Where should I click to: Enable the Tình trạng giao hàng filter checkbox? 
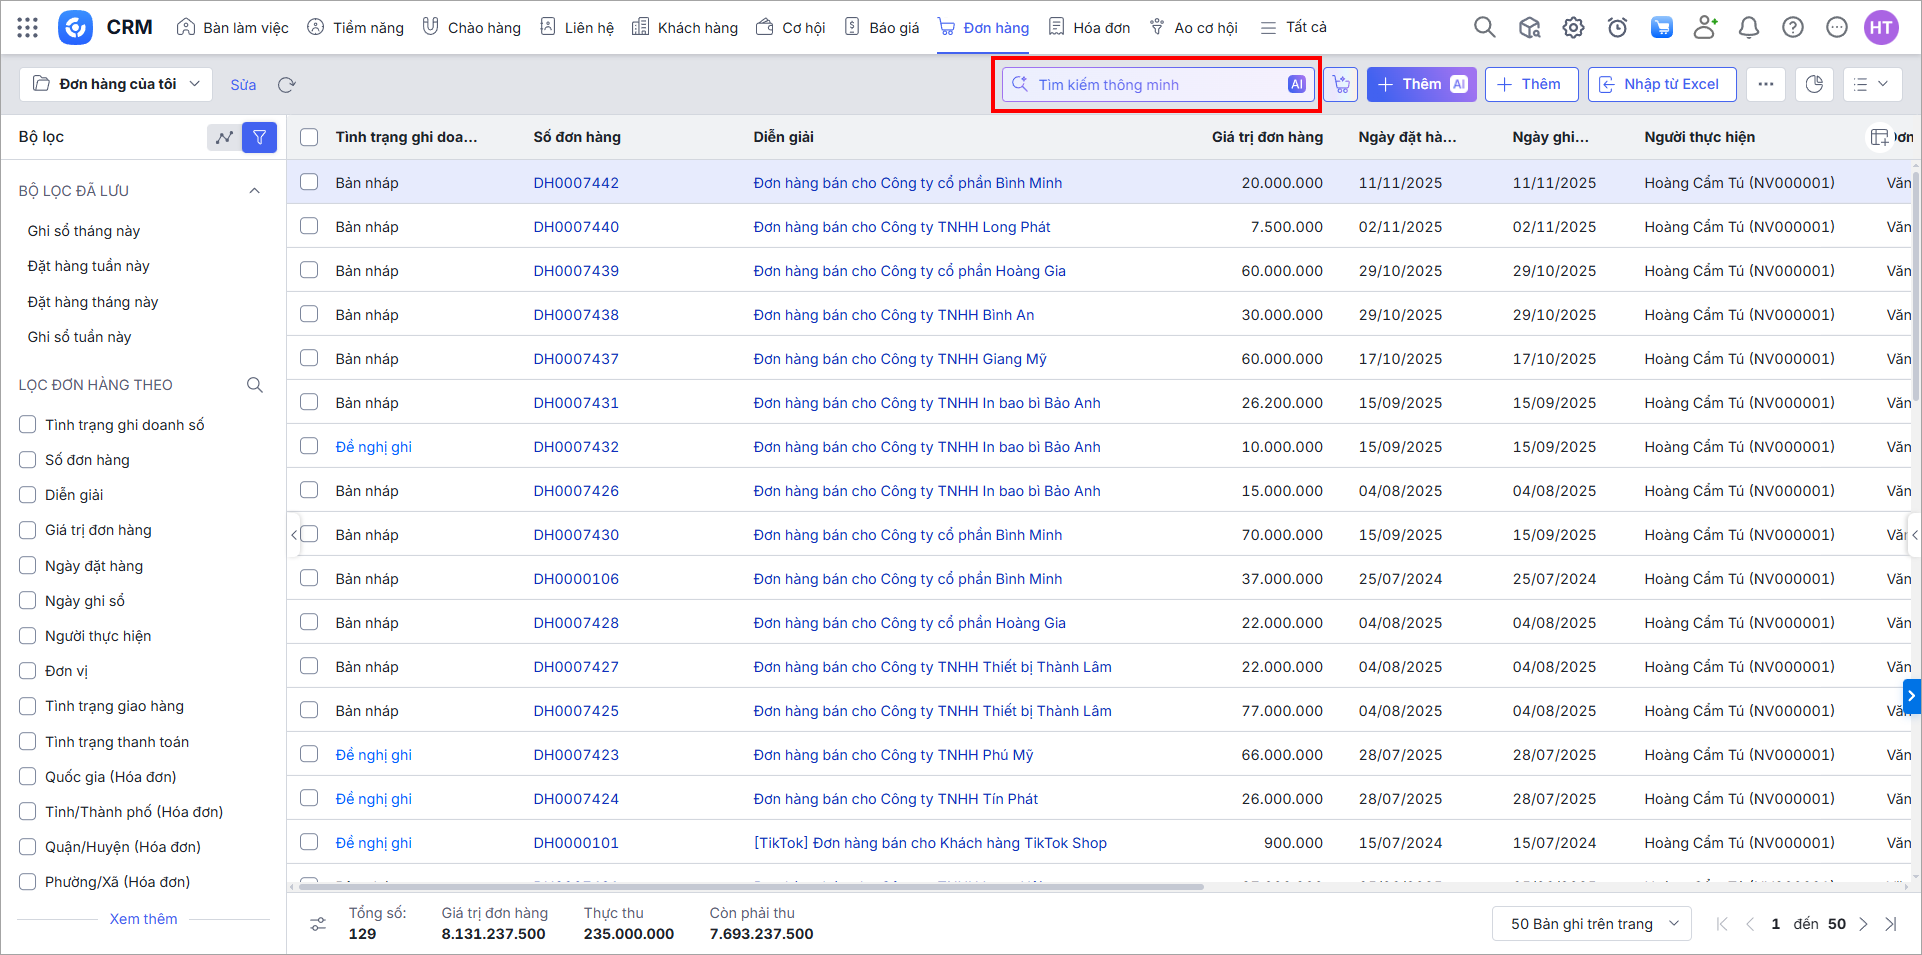(x=28, y=707)
